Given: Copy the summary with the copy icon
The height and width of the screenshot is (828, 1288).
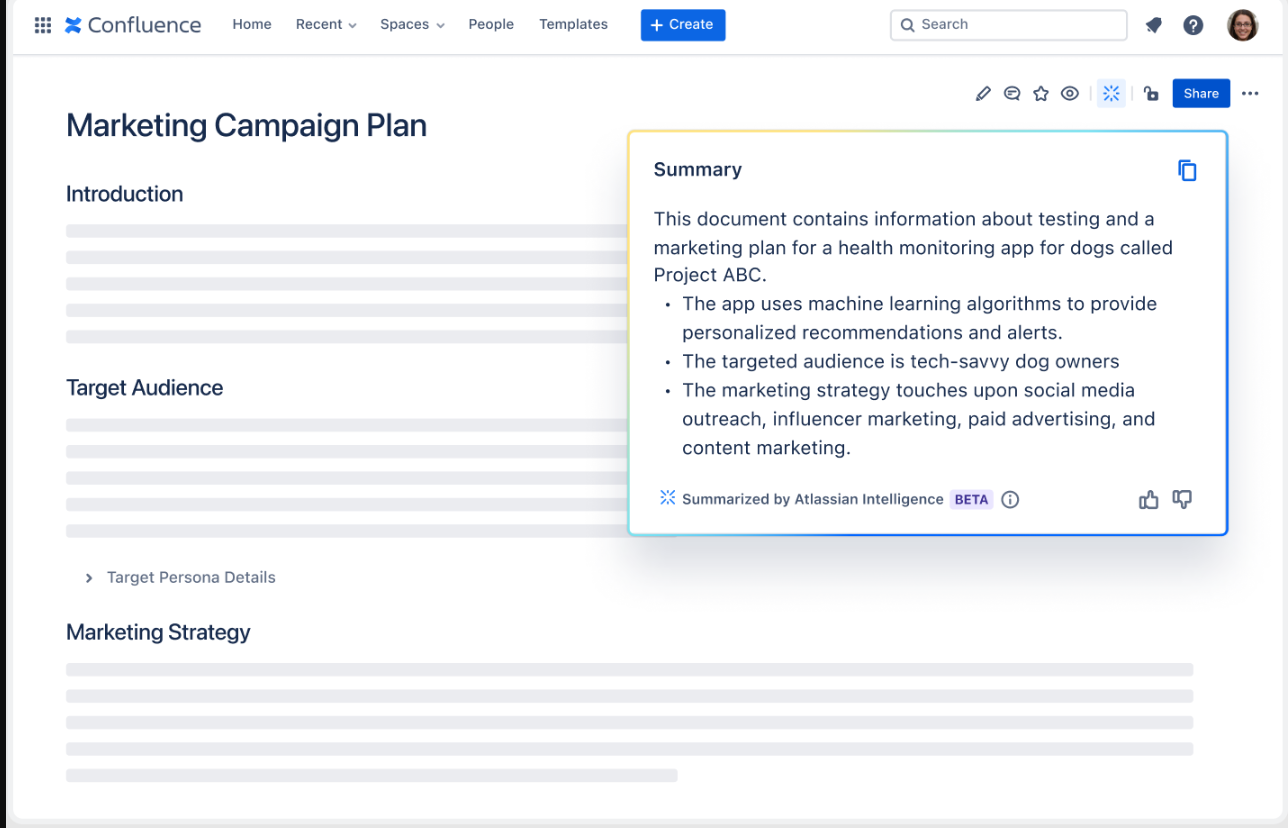Looking at the screenshot, I should [x=1187, y=171].
